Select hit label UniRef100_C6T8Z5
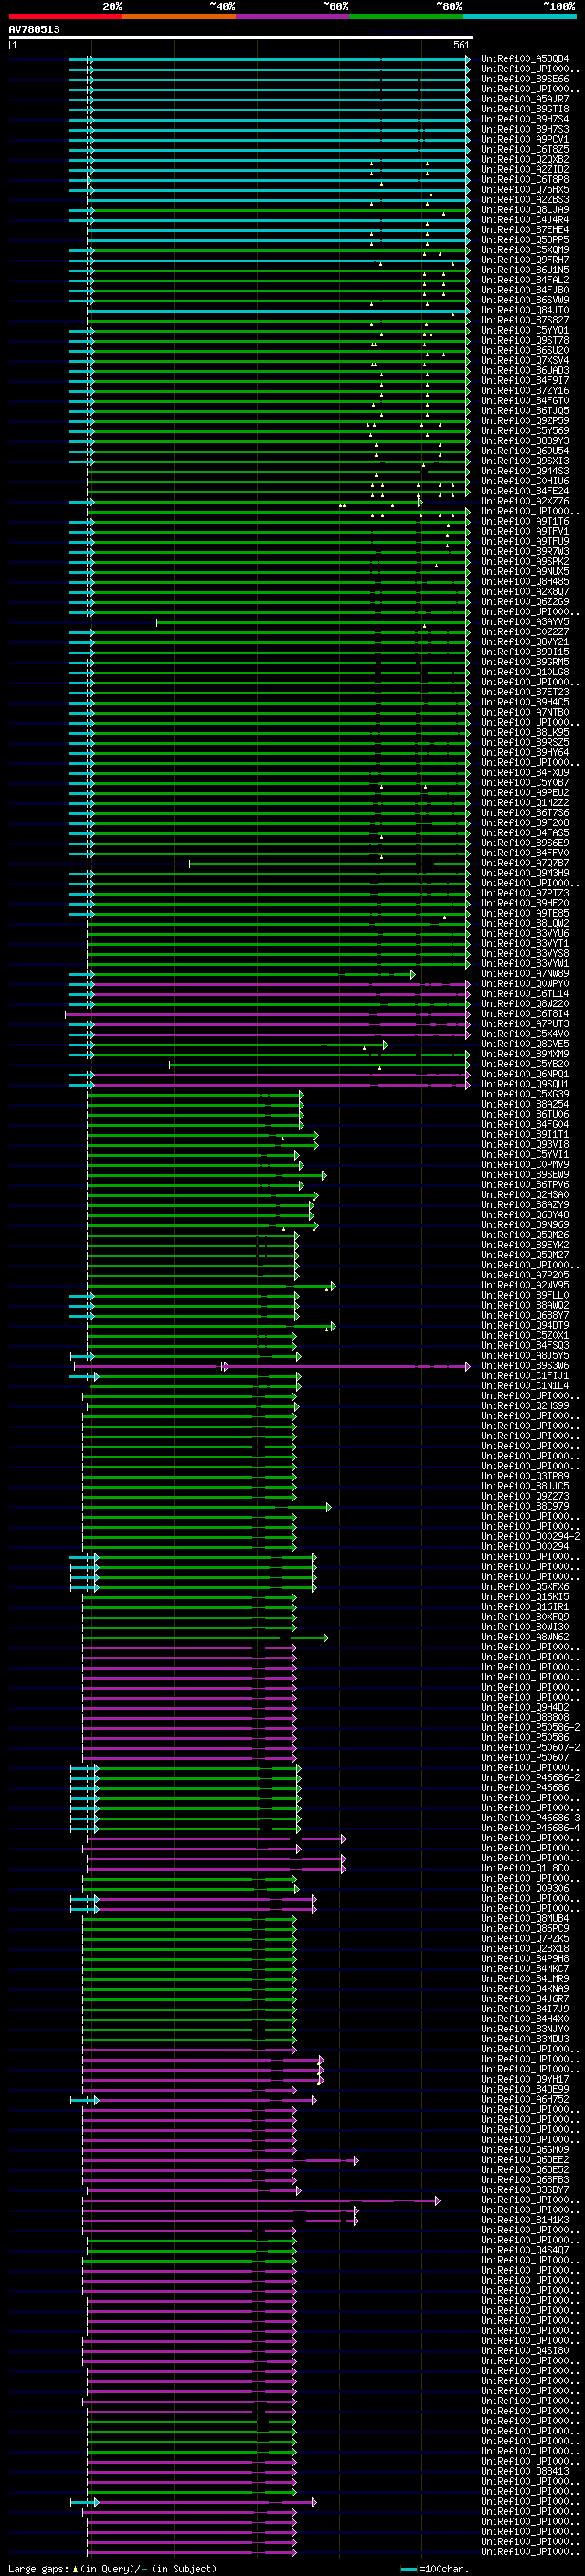This screenshot has width=585, height=2576. 525,149
